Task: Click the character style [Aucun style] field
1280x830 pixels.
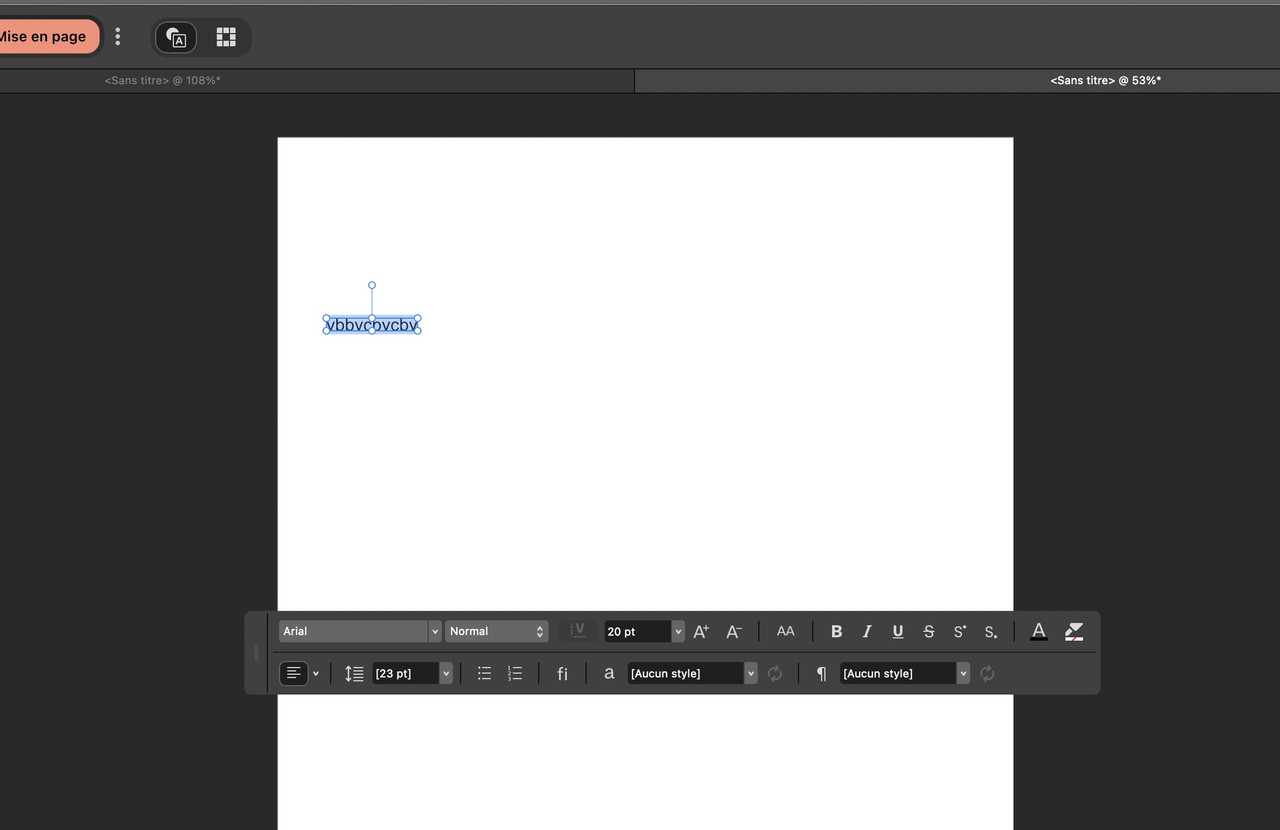Action: (x=686, y=673)
